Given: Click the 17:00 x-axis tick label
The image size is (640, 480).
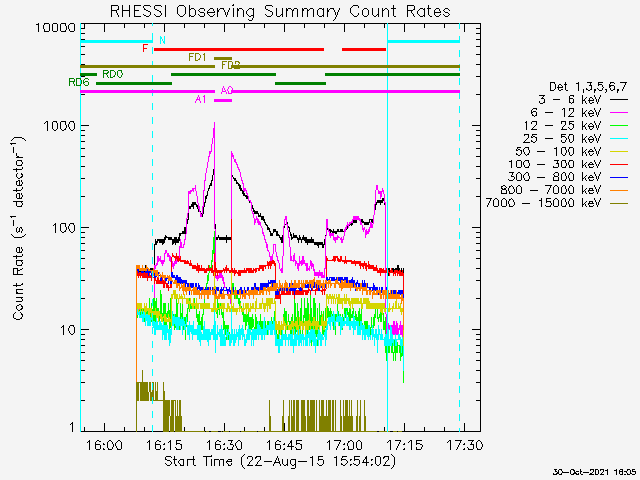Looking at the screenshot, I should [344, 444].
